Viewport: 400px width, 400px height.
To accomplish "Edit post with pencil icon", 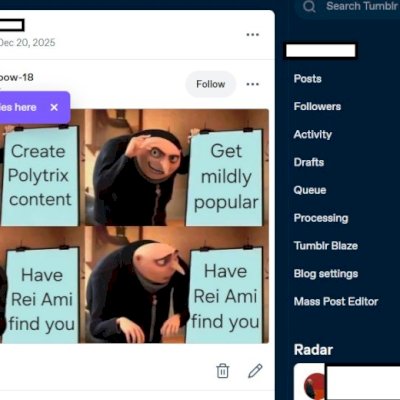I will click(255, 371).
